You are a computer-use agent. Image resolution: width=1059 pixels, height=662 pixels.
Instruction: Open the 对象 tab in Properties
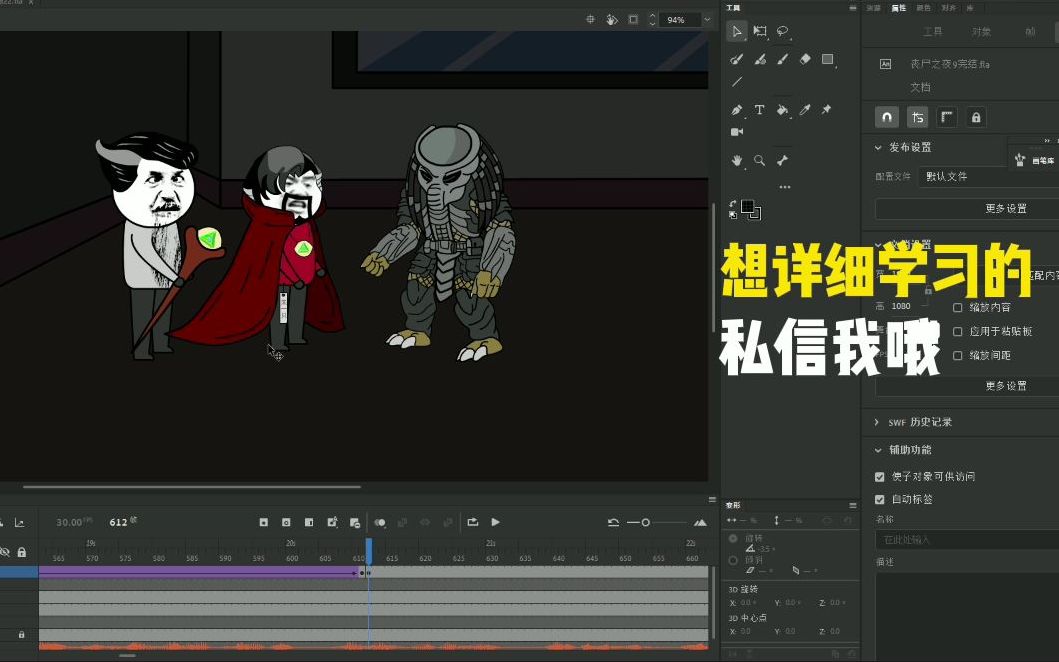pos(982,30)
